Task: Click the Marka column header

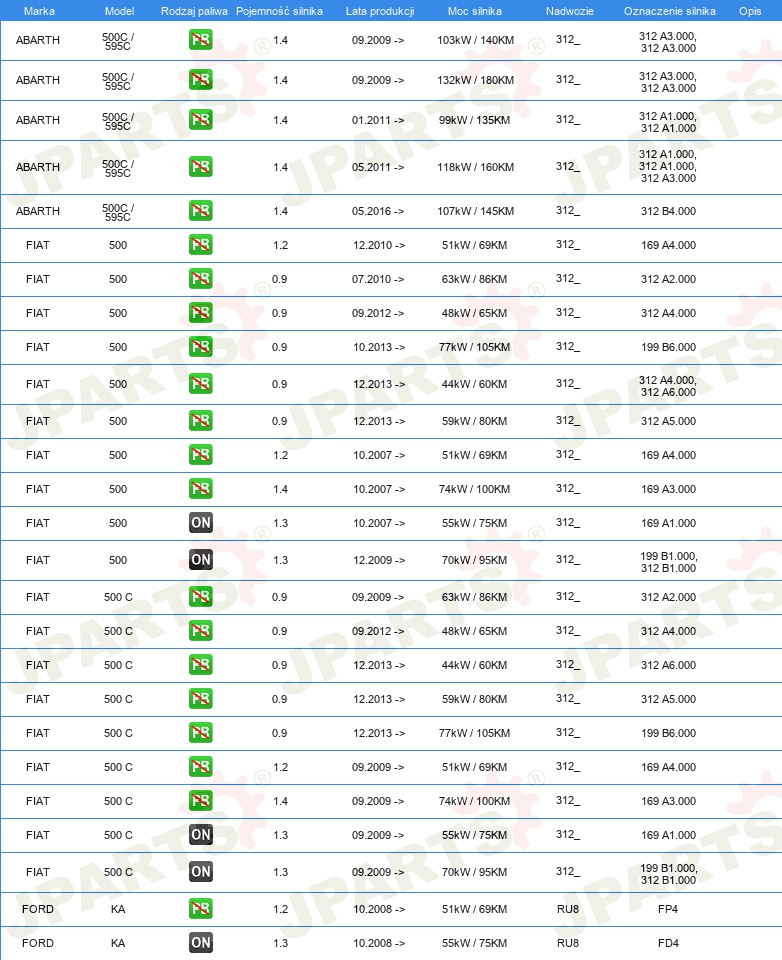Action: click(x=39, y=11)
